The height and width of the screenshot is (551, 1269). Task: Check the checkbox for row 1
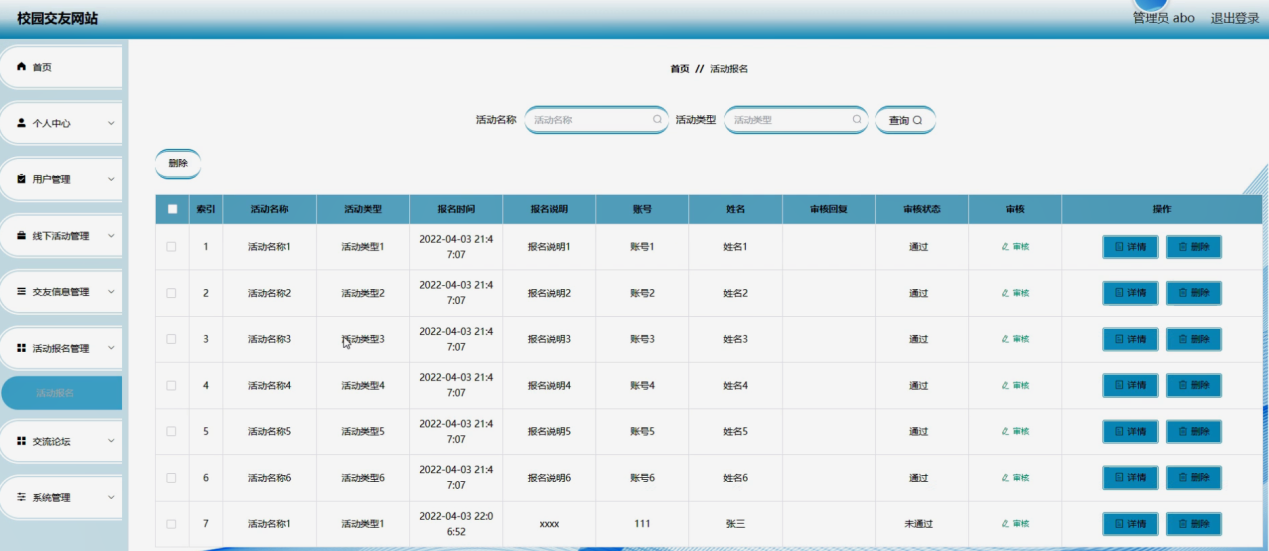[x=172, y=246]
